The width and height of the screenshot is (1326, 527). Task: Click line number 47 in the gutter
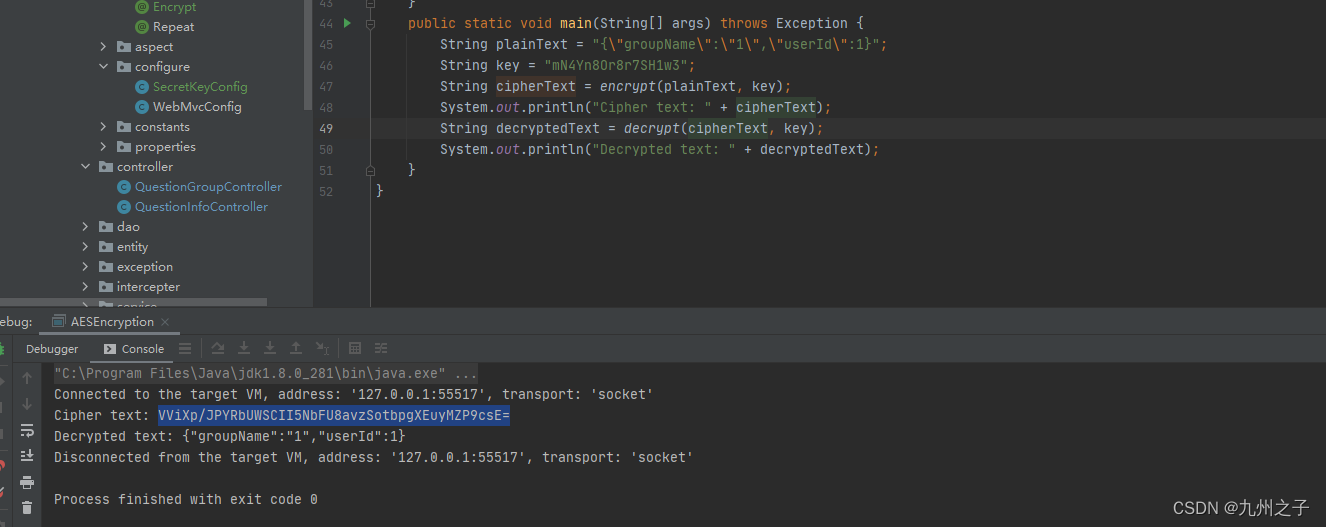(x=326, y=86)
